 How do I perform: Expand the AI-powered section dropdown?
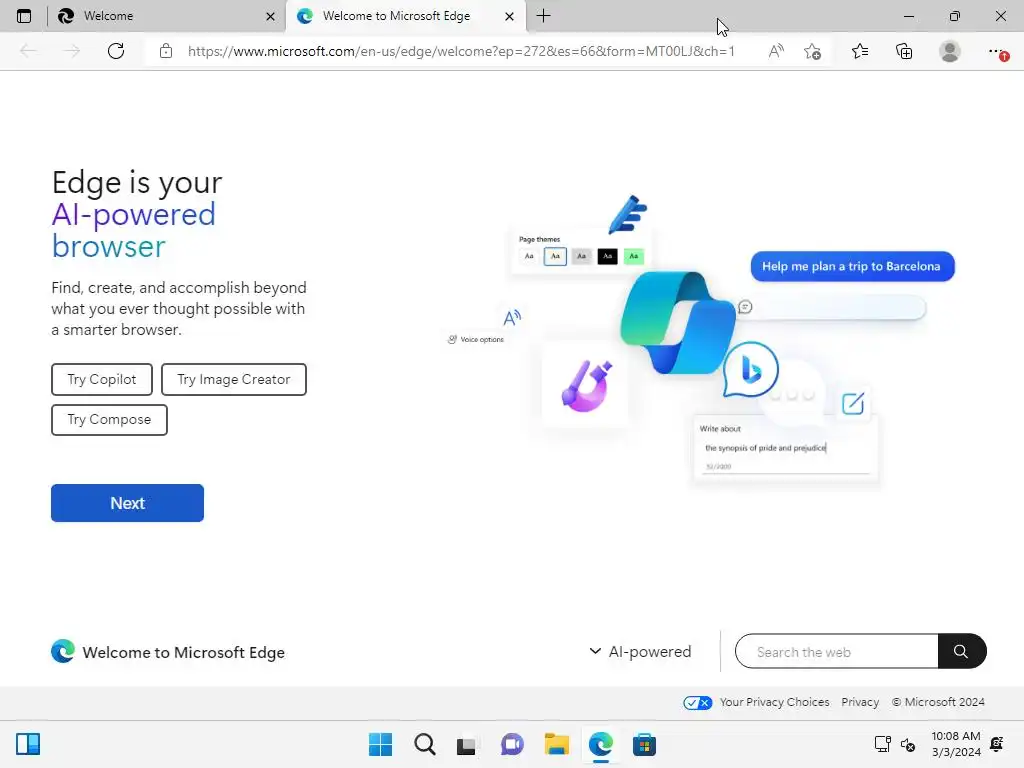pos(640,651)
